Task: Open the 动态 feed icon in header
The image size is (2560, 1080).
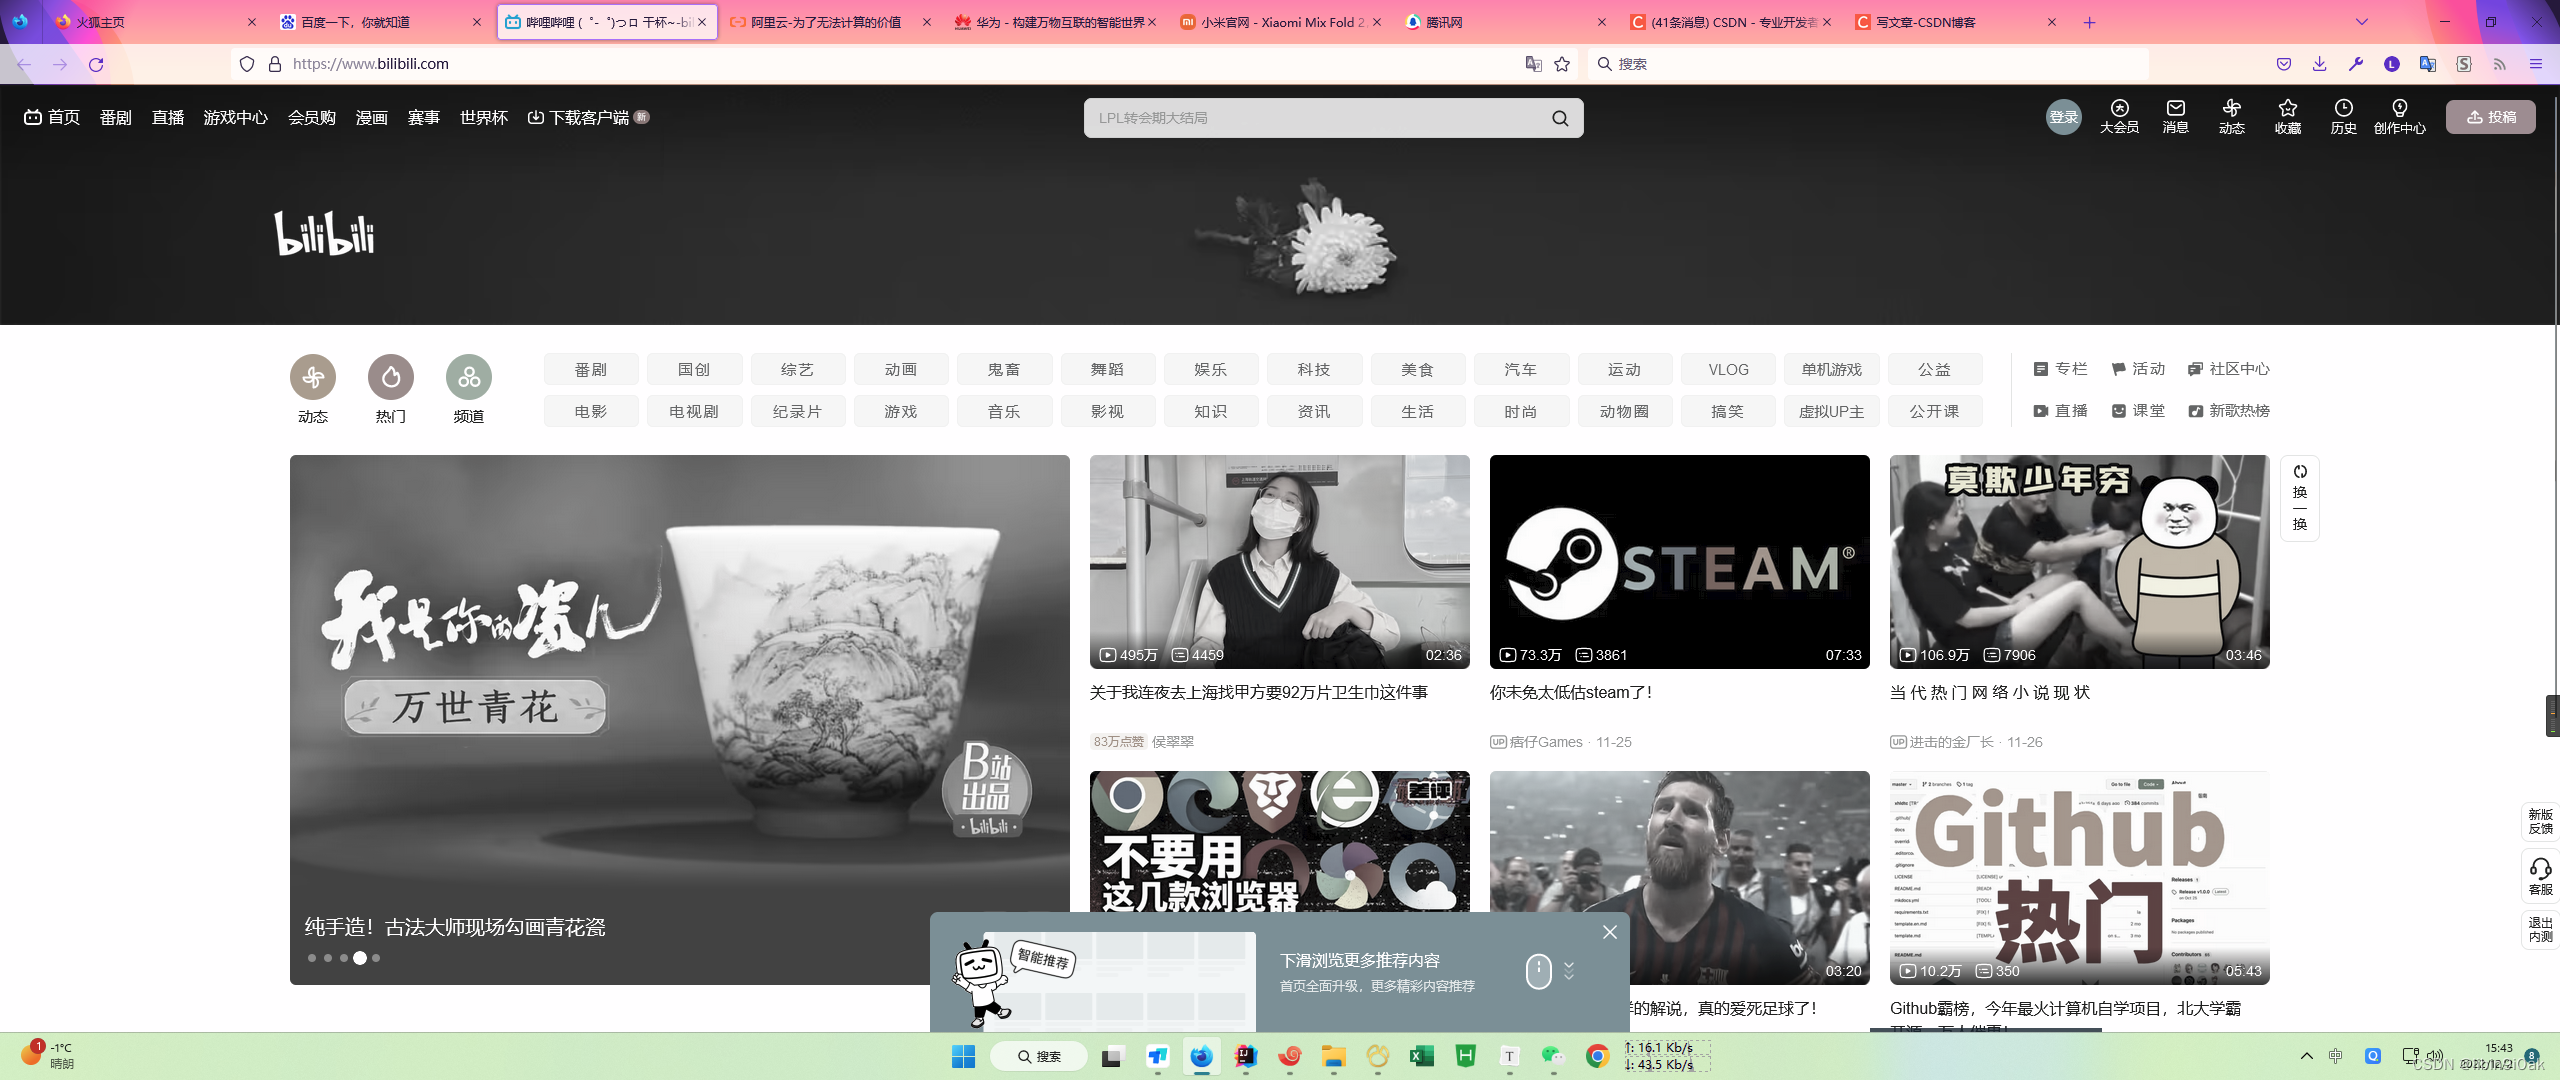Action: (2231, 110)
